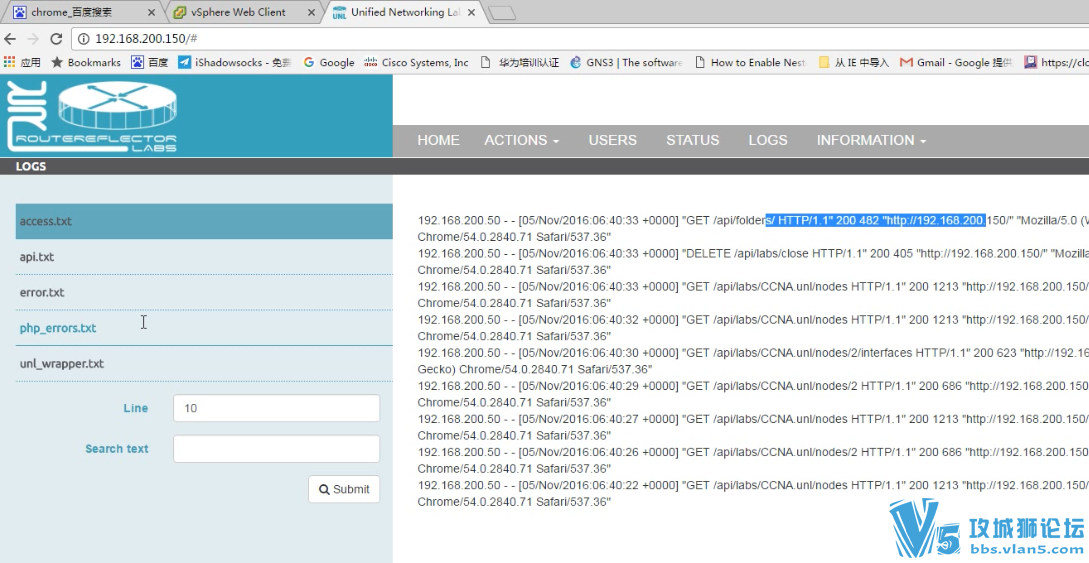1089x563 pixels.
Task: Expand the INFORMATION dropdown menu
Action: coord(870,140)
